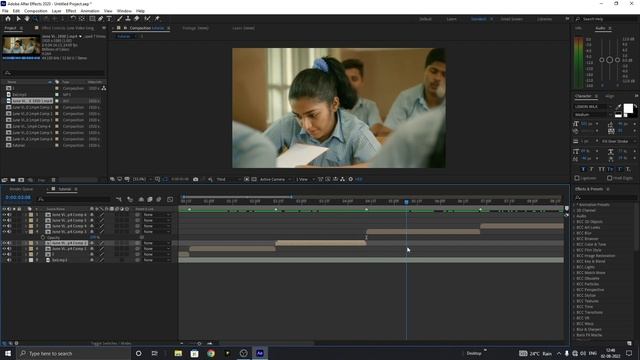Open the Active Camera dropdown

pos(275,179)
